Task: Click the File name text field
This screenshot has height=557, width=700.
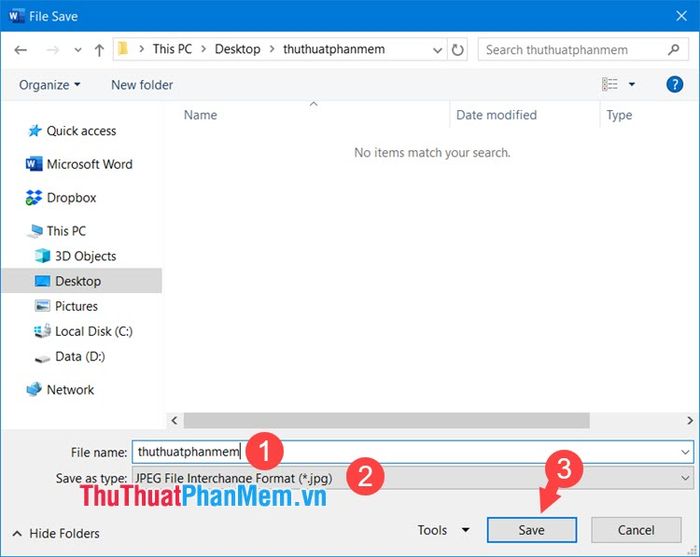Action: [460, 452]
